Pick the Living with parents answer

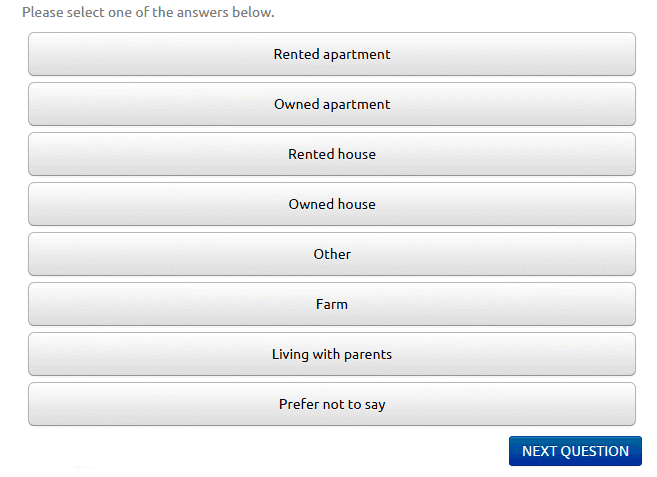(x=332, y=354)
